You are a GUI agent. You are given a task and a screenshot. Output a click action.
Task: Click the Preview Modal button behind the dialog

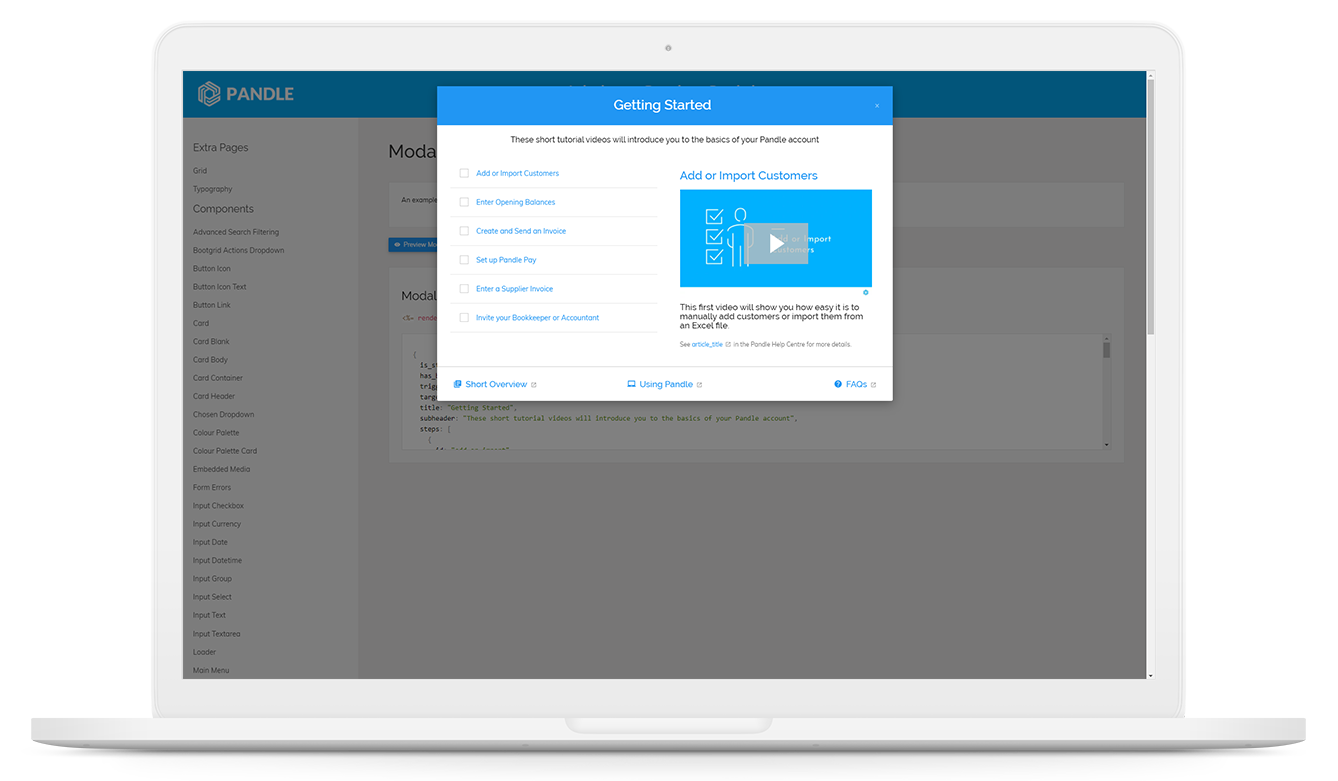click(413, 244)
